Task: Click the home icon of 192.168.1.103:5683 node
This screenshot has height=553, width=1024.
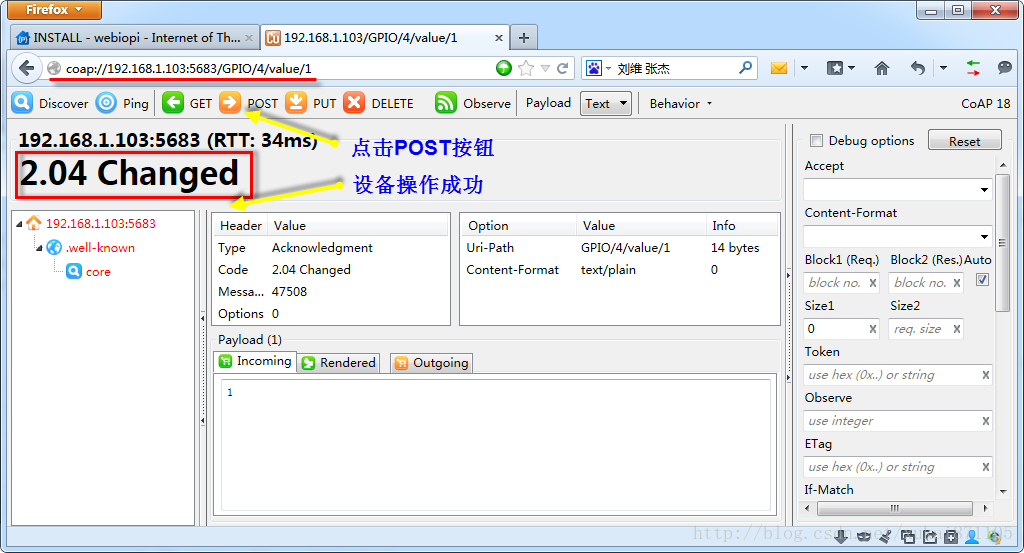Action: pyautogui.click(x=33, y=223)
